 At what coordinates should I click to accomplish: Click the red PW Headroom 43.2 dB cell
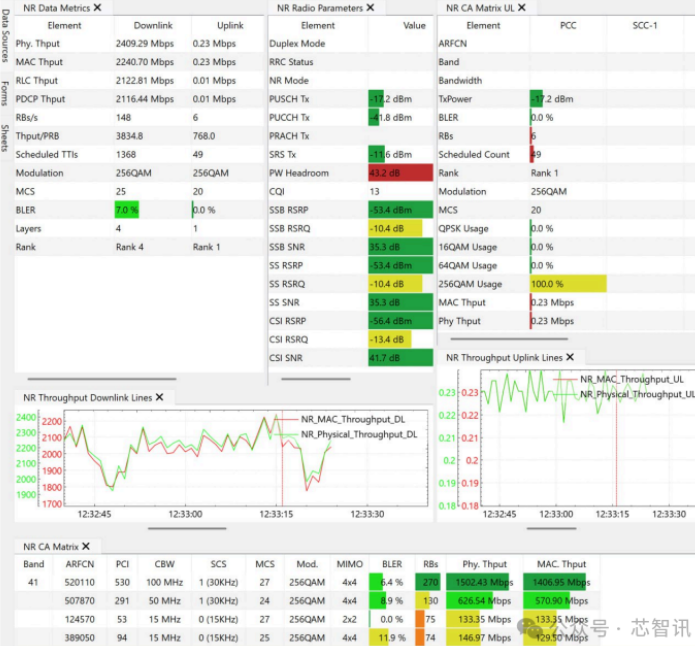tap(400, 173)
